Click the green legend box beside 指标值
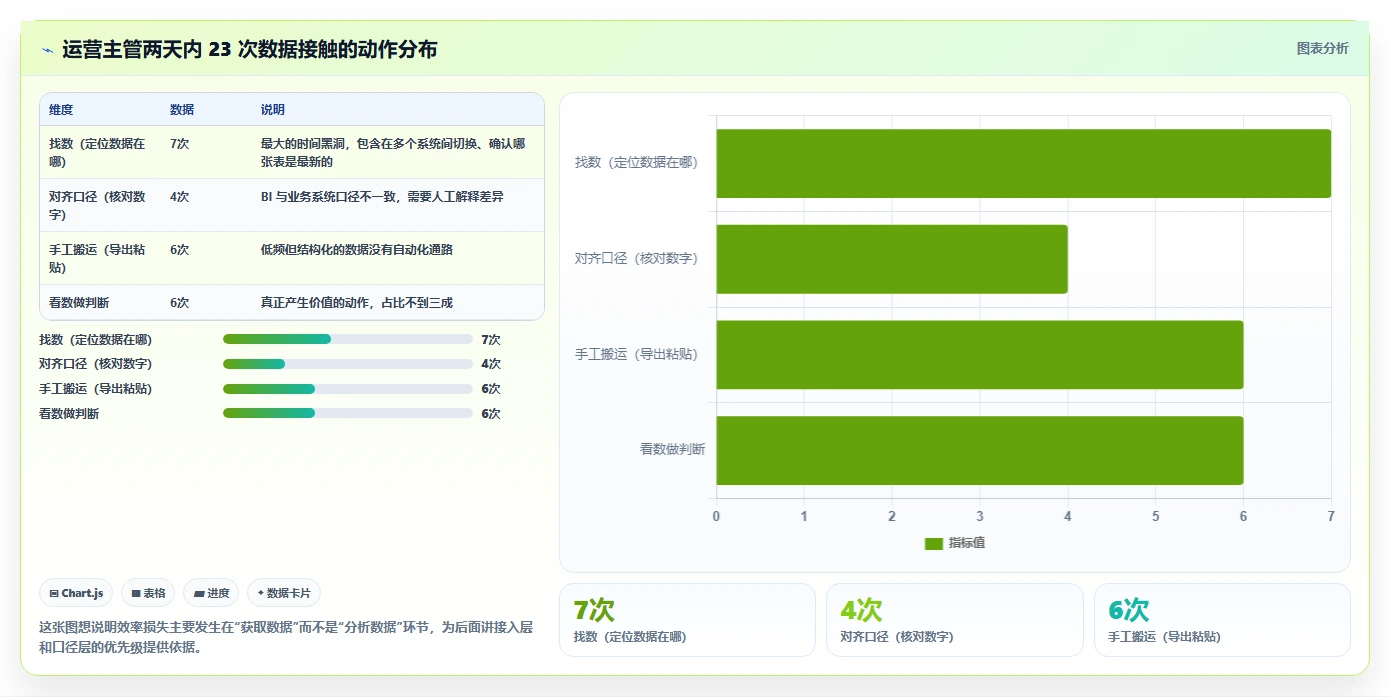The width and height of the screenshot is (1390, 697). (934, 543)
